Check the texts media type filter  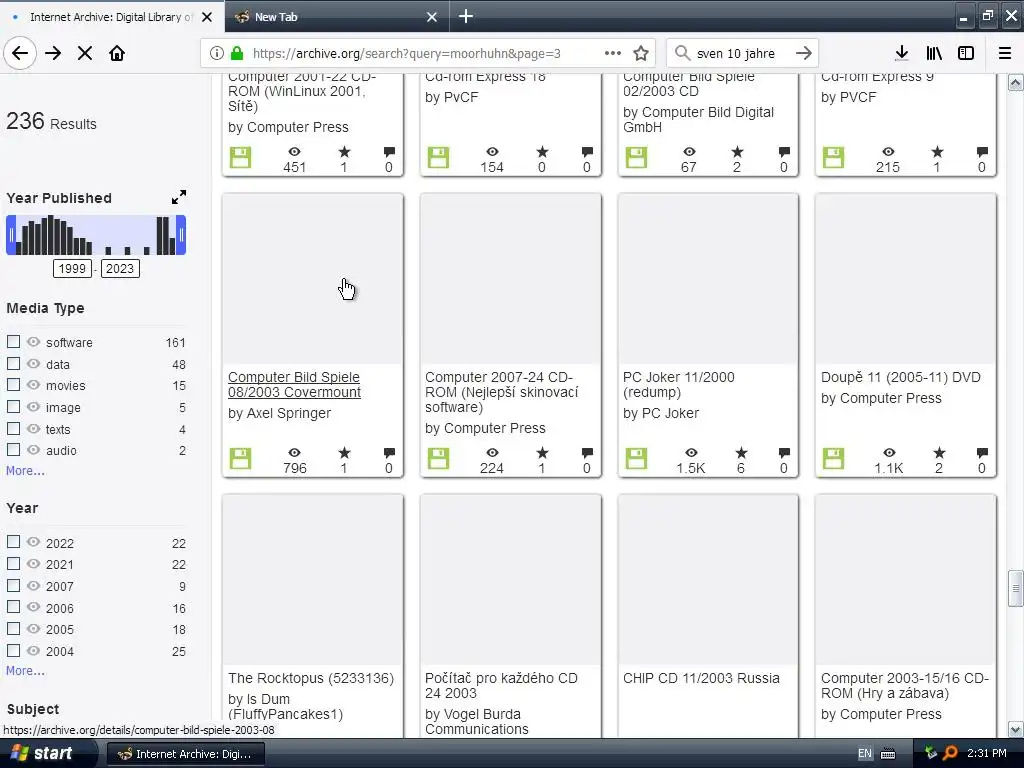(x=13, y=428)
